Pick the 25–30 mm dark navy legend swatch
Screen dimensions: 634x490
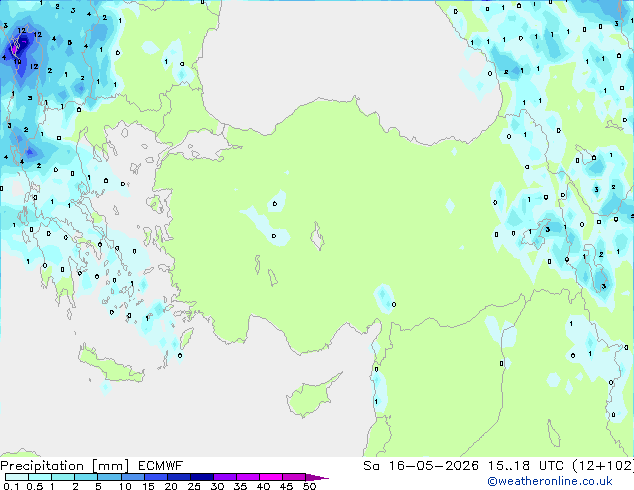(202, 477)
